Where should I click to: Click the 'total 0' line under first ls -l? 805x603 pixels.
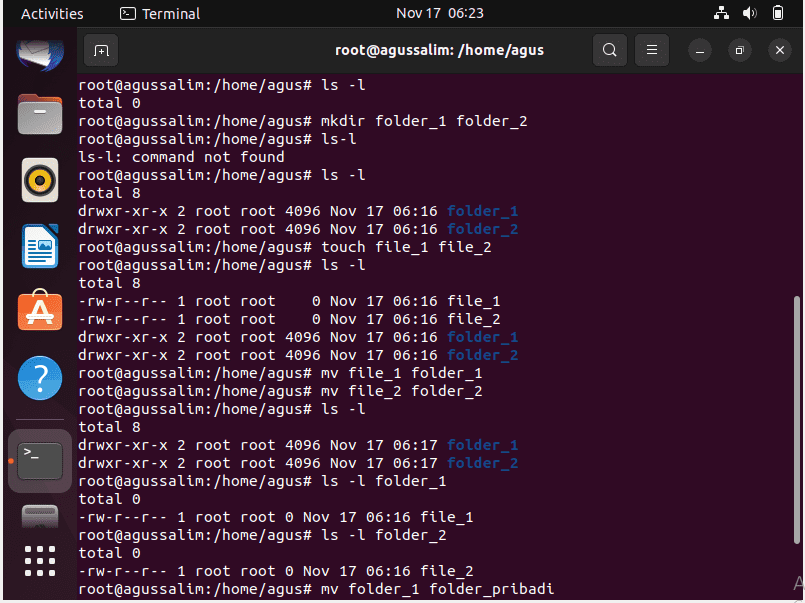[x=109, y=103]
